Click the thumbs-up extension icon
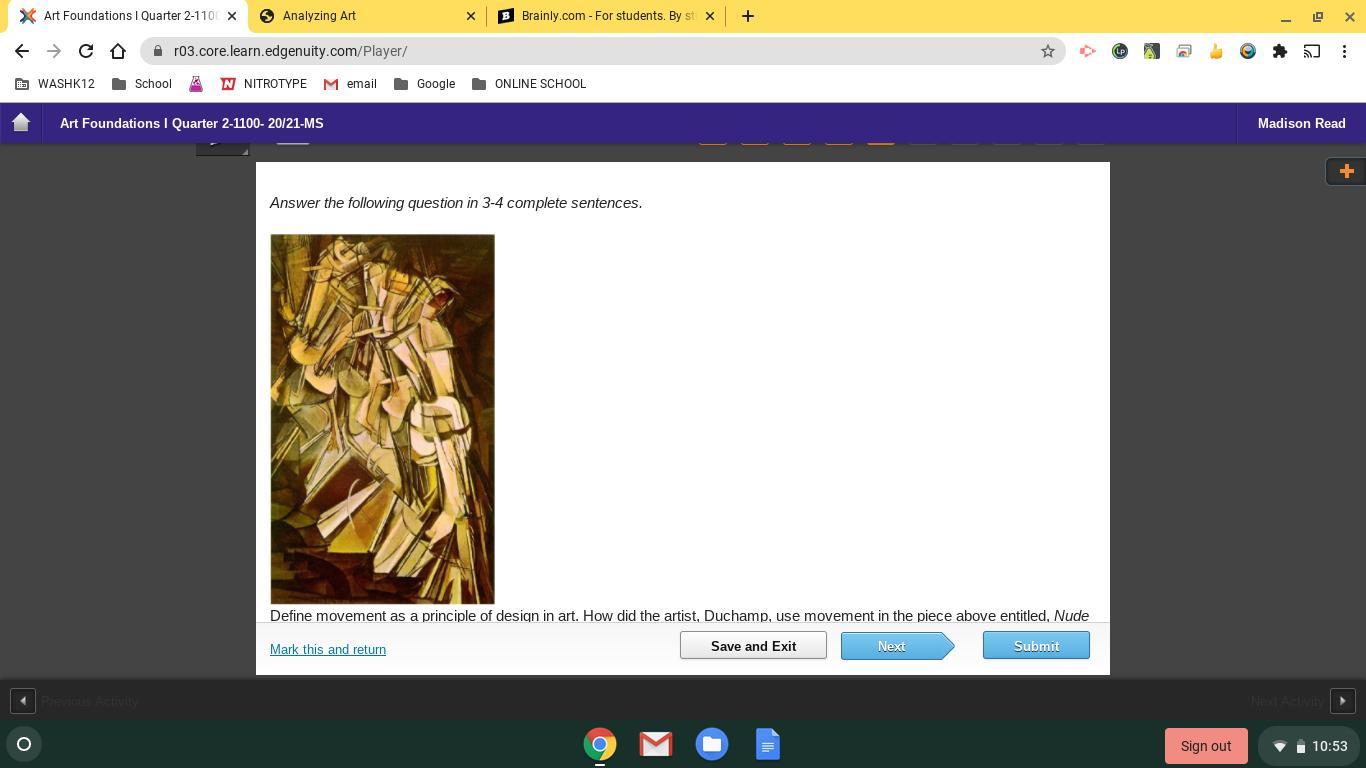 click(1216, 51)
